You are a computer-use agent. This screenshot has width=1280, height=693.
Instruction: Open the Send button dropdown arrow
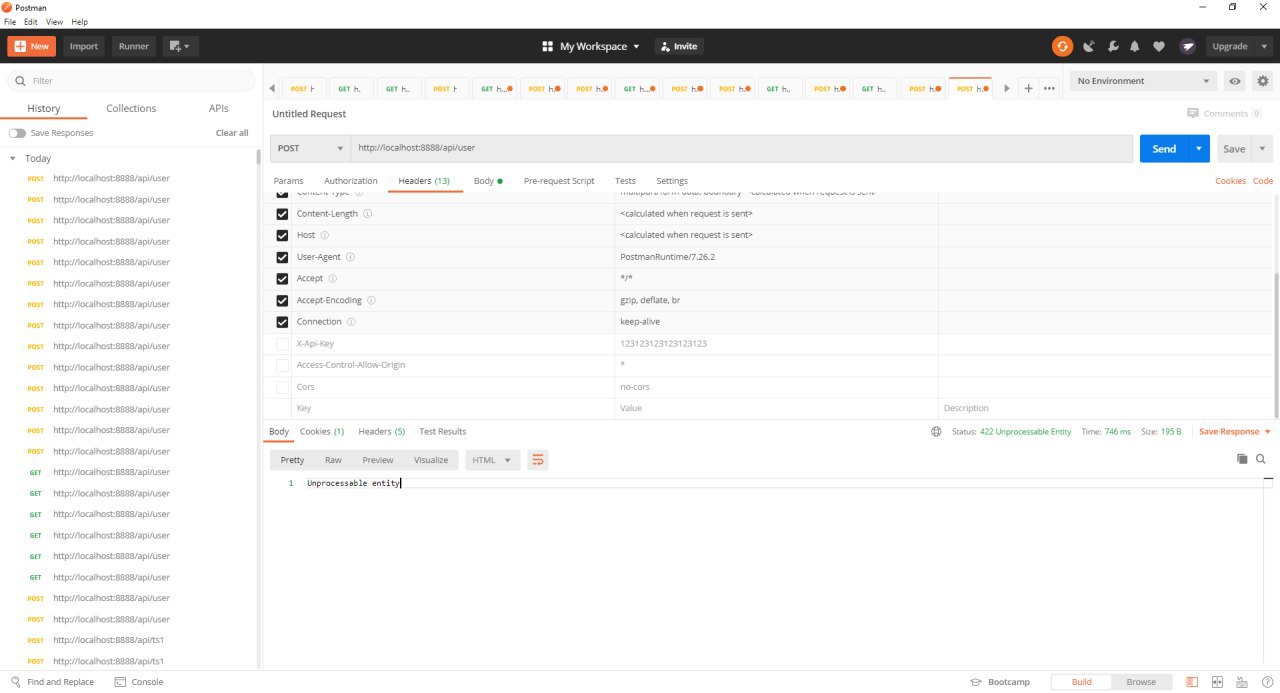[1199, 148]
